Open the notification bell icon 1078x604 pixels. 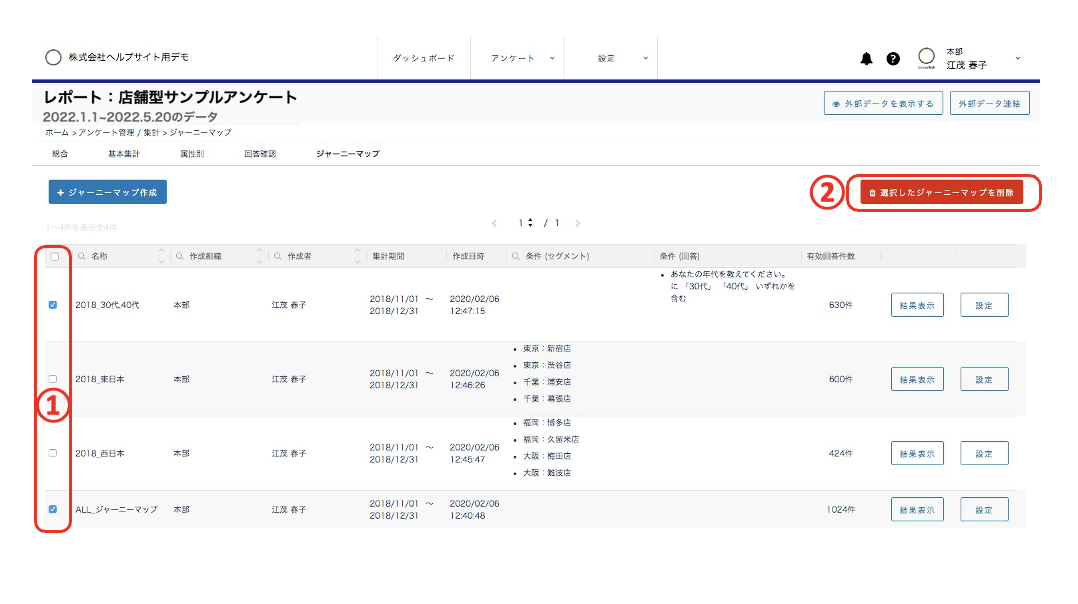(866, 58)
